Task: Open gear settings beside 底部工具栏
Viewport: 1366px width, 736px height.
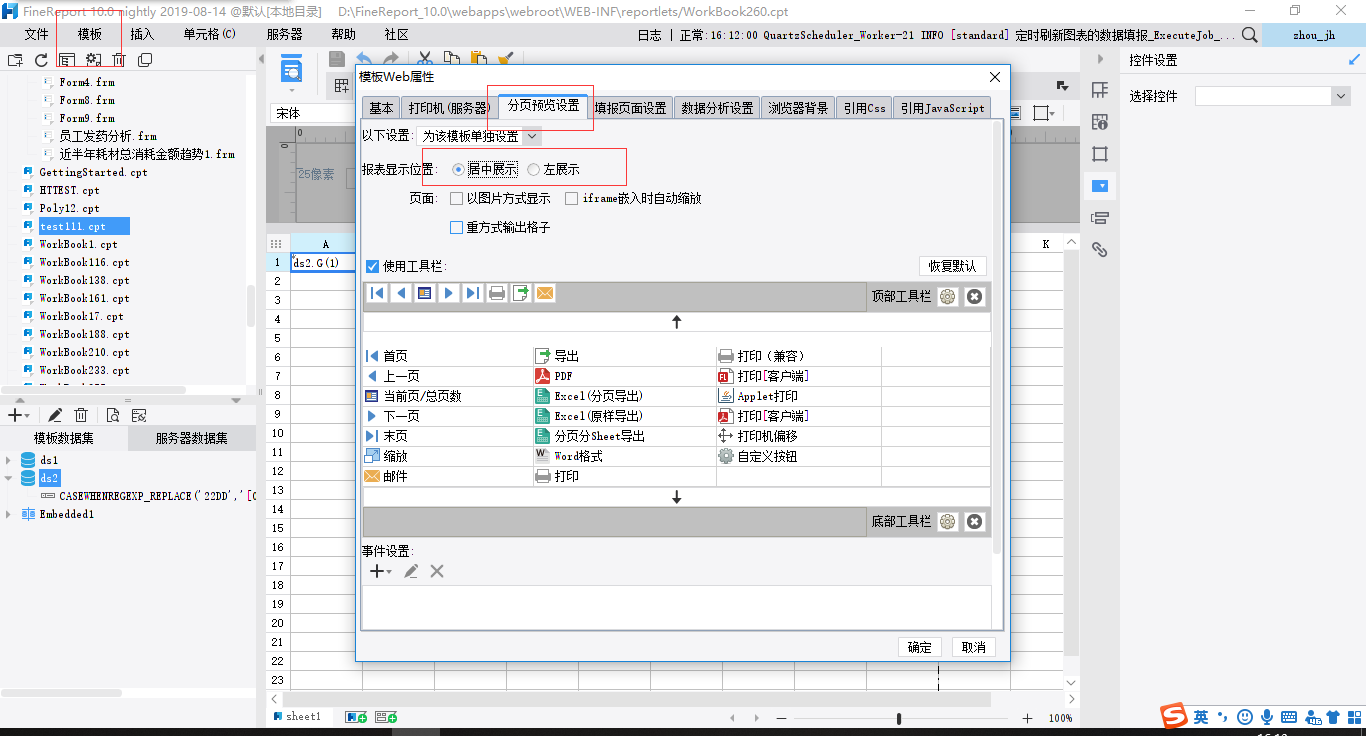Action: point(948,521)
